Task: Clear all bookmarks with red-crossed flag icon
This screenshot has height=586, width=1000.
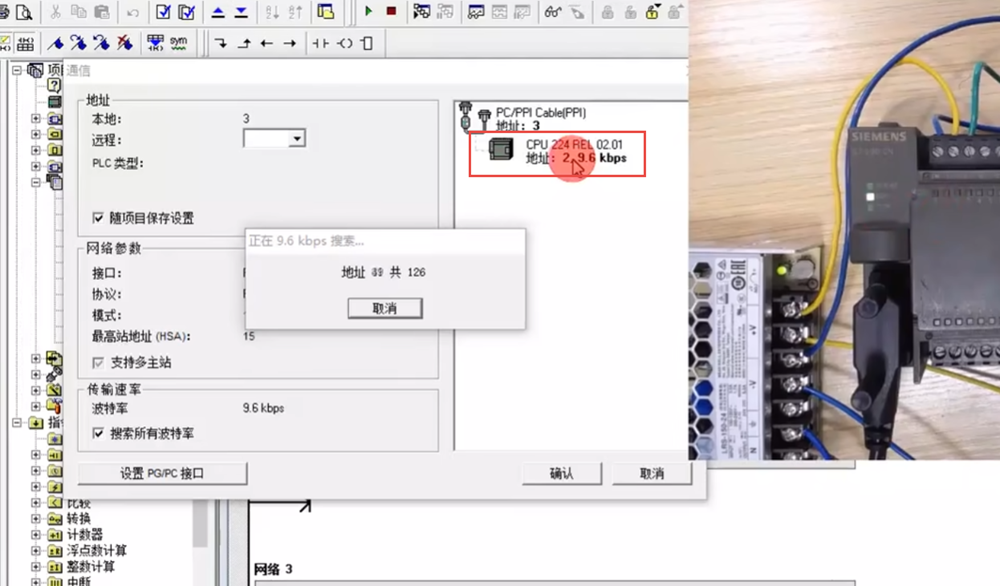Action: pyautogui.click(x=124, y=43)
